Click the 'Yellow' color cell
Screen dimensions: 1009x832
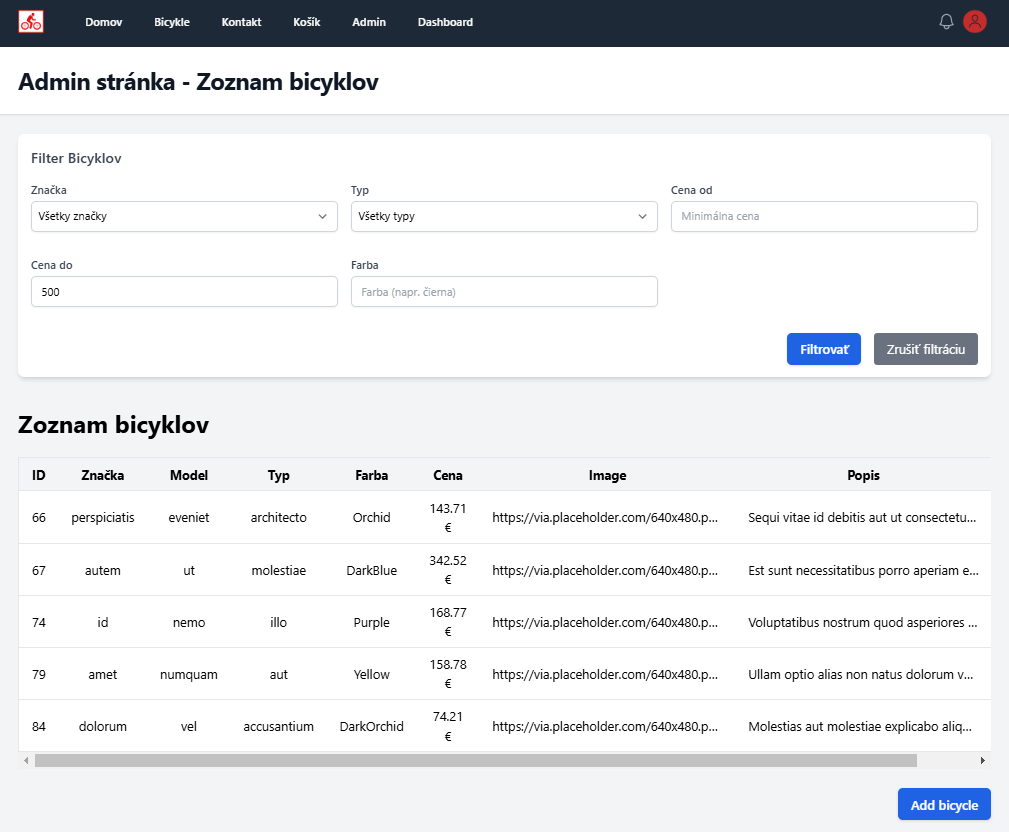pos(371,674)
